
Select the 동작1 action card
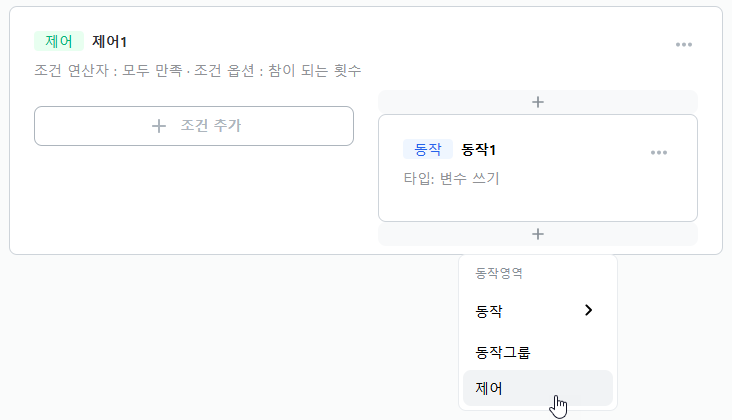click(538, 168)
